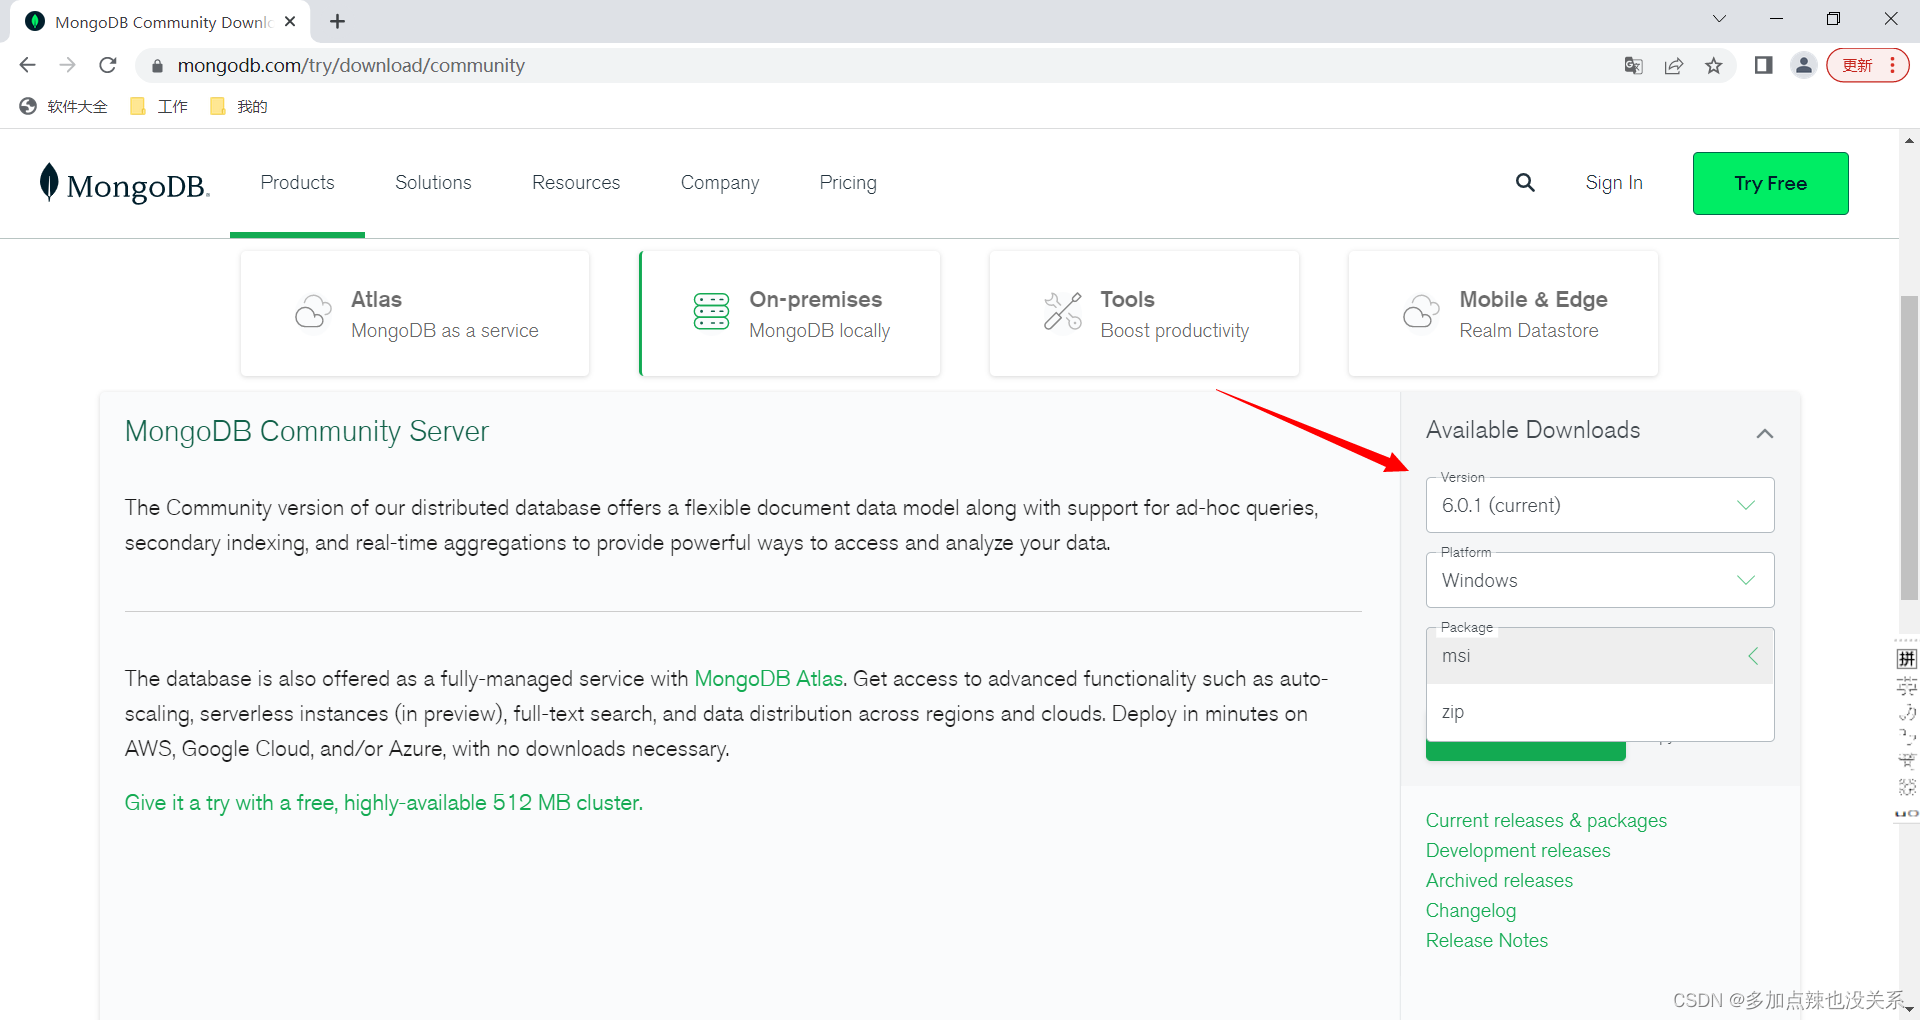The width and height of the screenshot is (1920, 1020).
Task: Click the Chrome profile avatar icon
Action: tap(1803, 66)
